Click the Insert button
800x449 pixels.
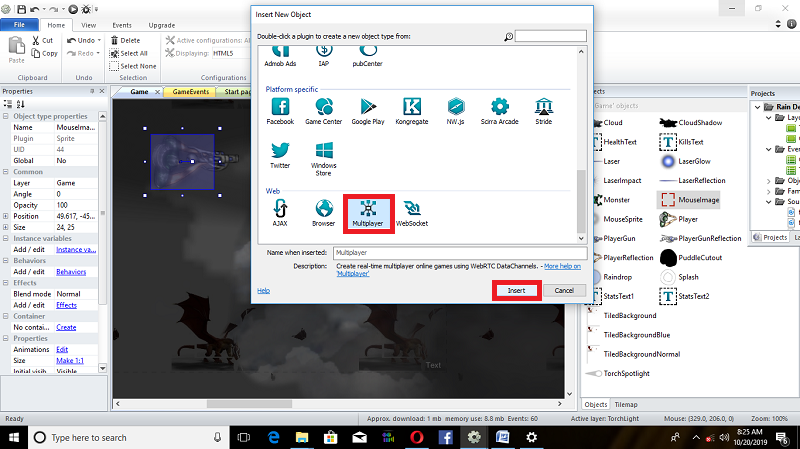(x=516, y=290)
